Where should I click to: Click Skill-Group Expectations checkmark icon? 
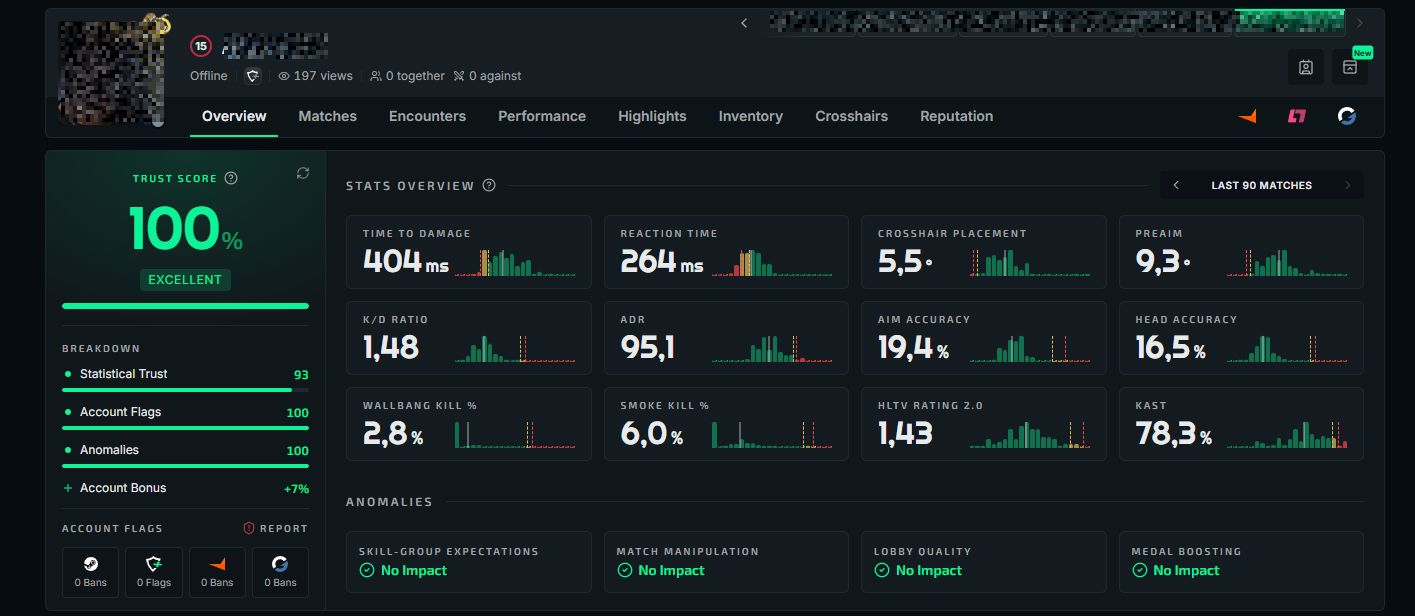coord(367,570)
